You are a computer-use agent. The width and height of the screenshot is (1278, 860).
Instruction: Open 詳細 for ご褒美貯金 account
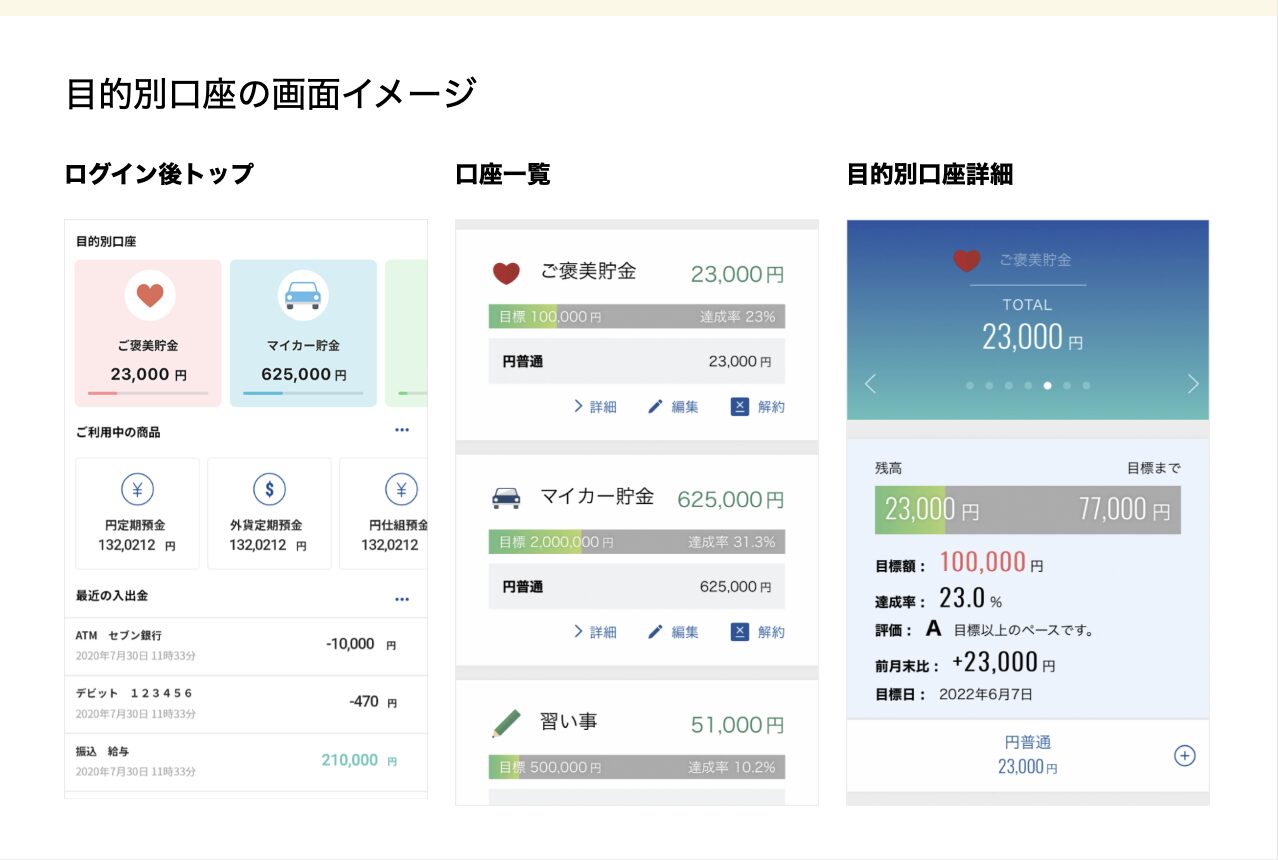tap(595, 407)
